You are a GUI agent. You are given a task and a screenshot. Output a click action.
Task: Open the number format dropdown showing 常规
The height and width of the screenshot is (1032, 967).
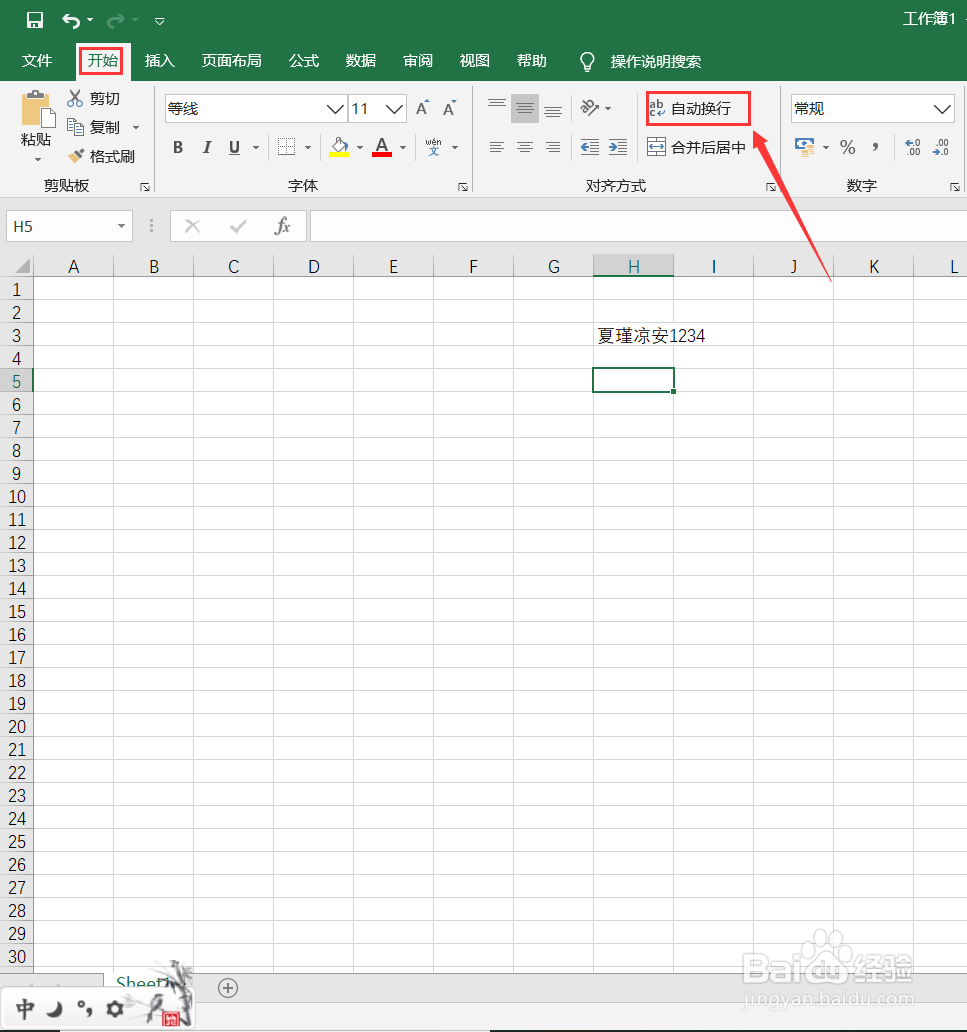click(941, 108)
